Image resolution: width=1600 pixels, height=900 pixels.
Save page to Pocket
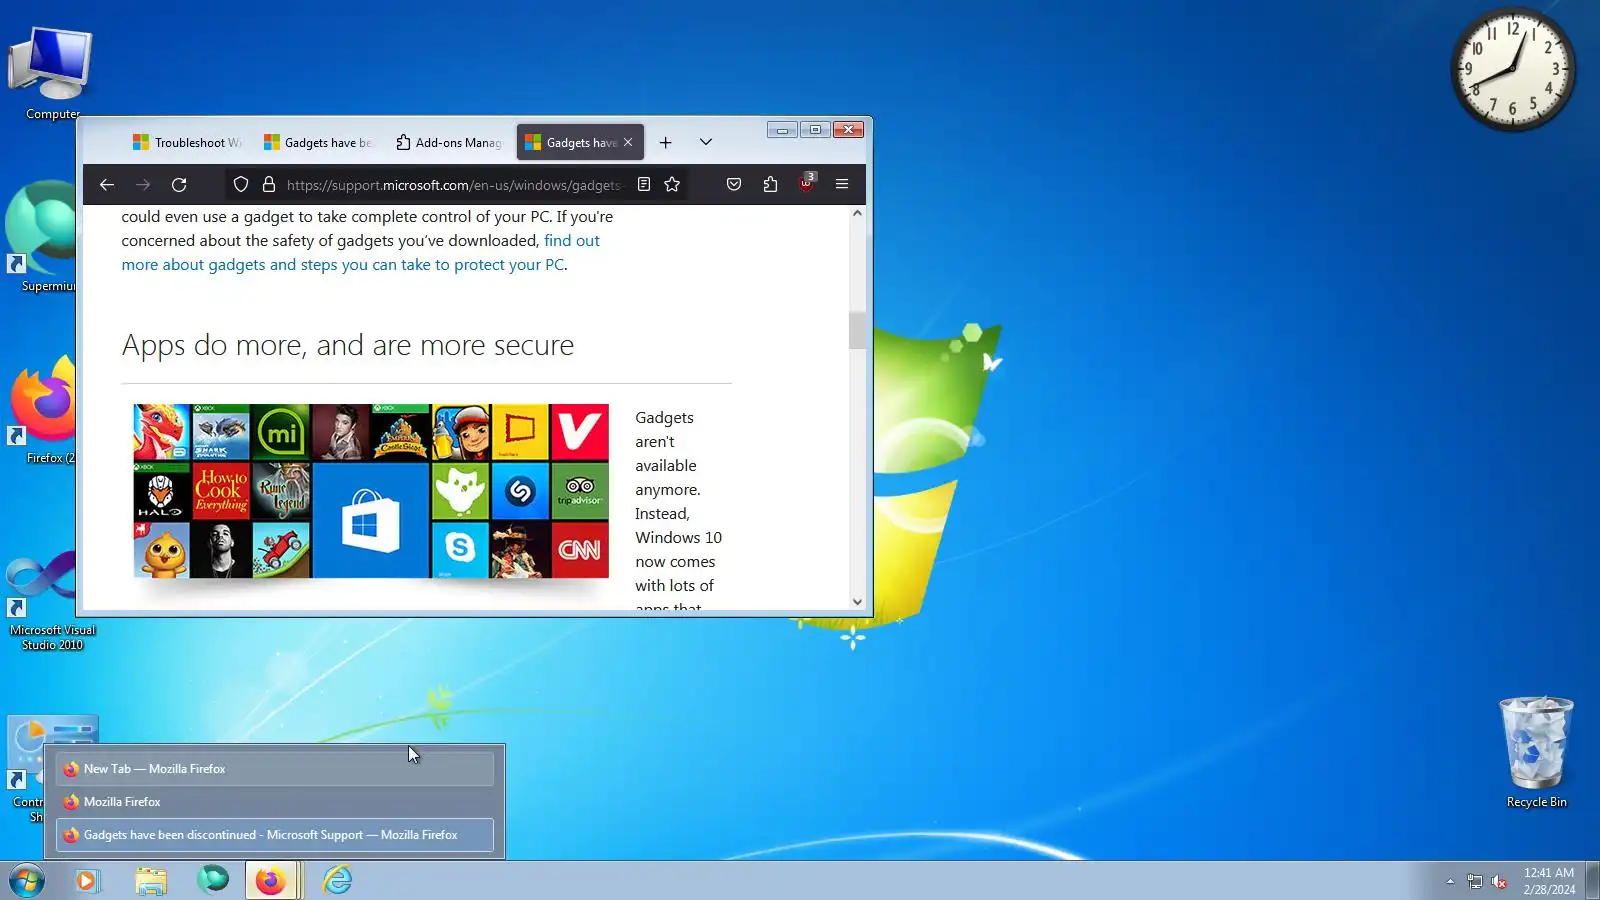(734, 185)
